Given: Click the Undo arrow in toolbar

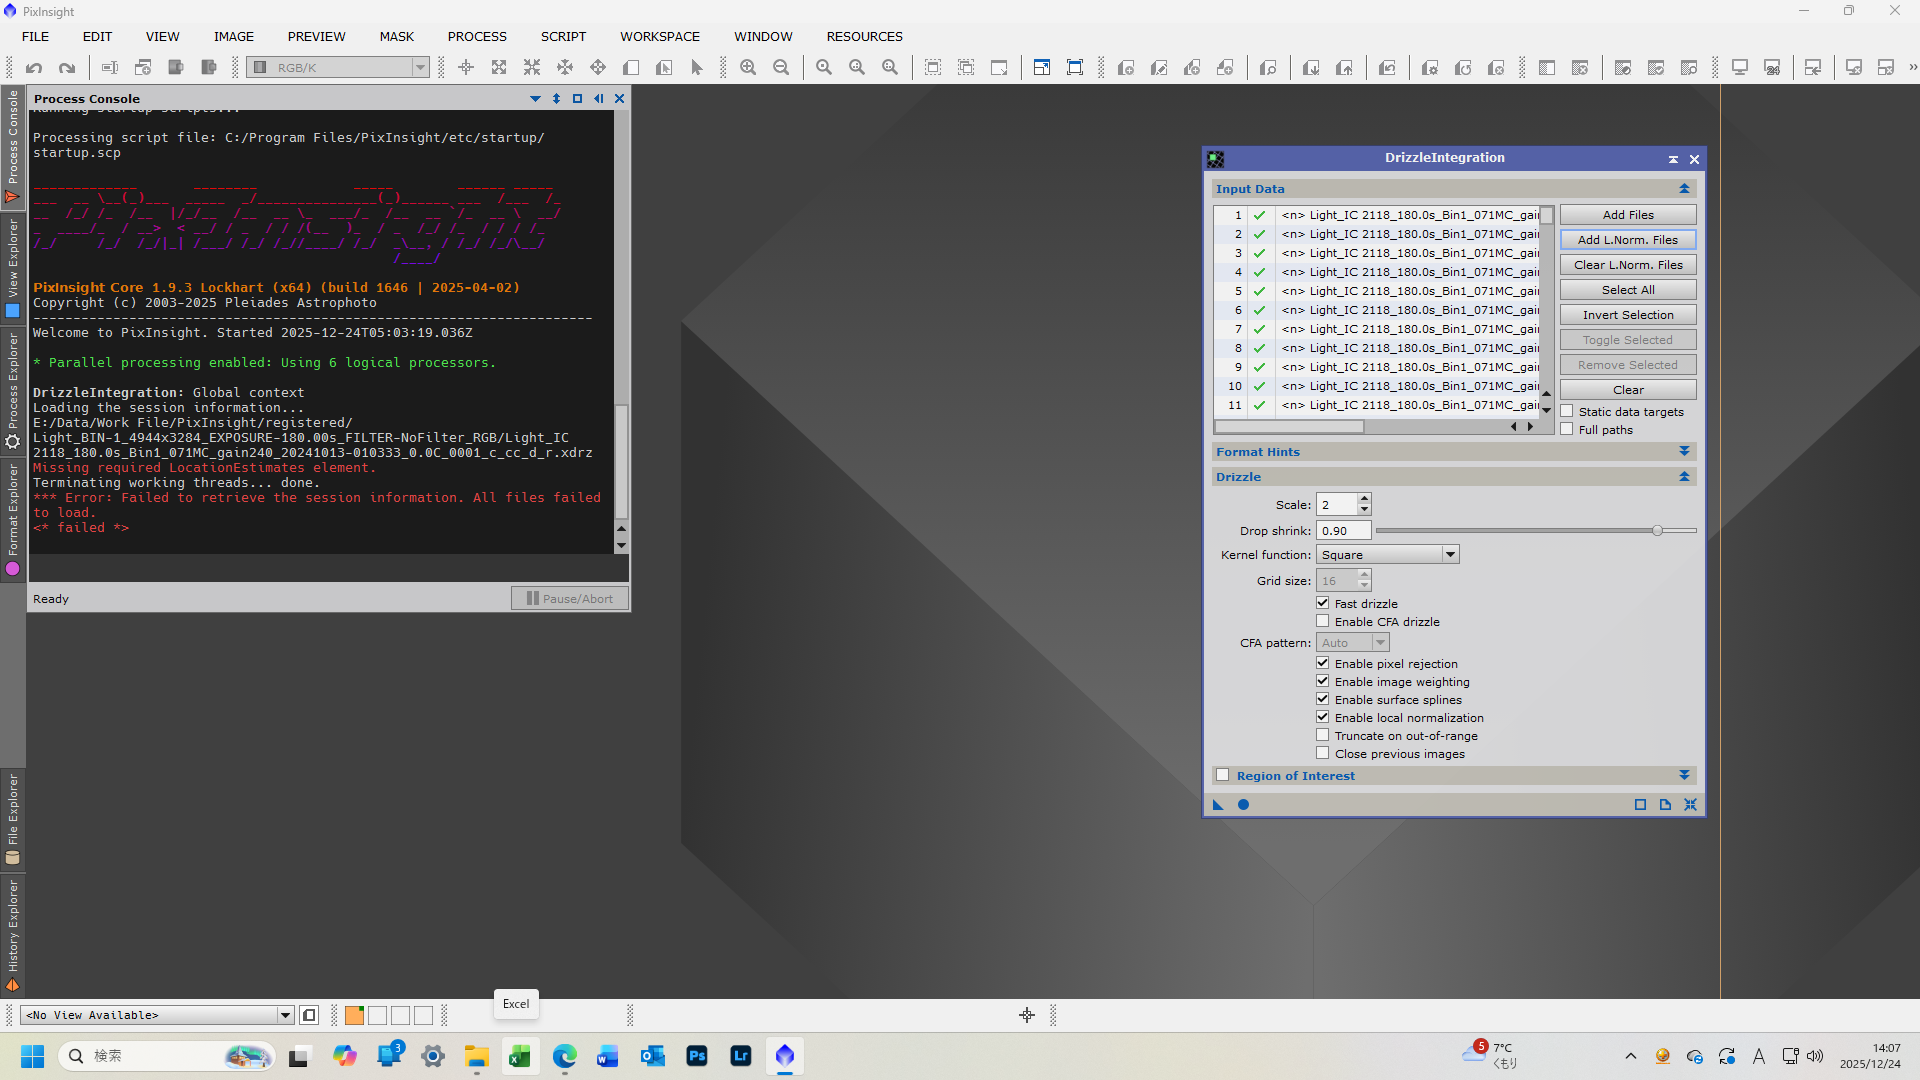Looking at the screenshot, I should (34, 68).
